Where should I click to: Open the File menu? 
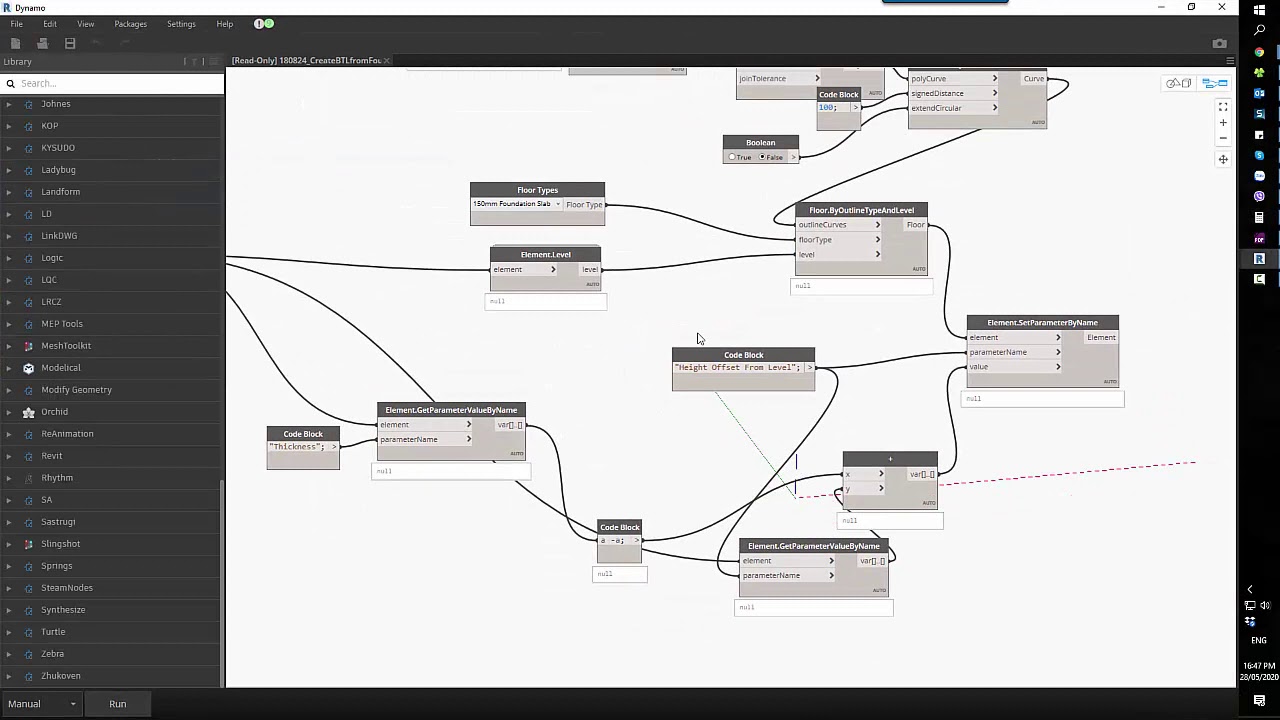pos(16,24)
